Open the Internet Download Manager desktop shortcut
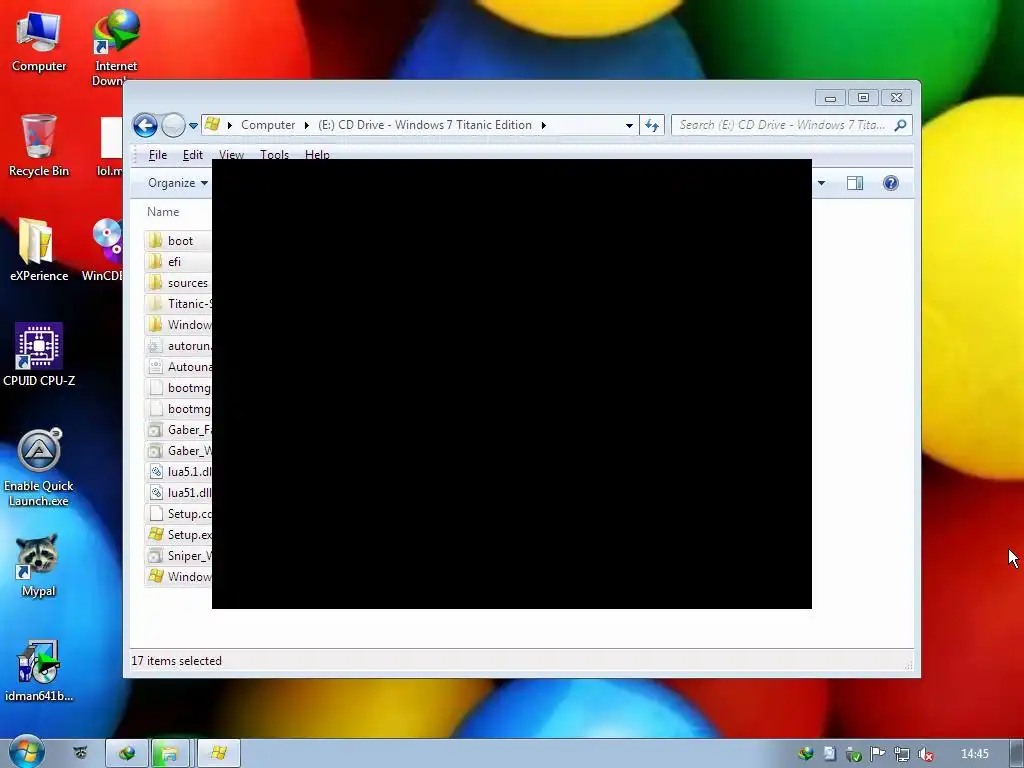1024x768 pixels. [x=116, y=47]
